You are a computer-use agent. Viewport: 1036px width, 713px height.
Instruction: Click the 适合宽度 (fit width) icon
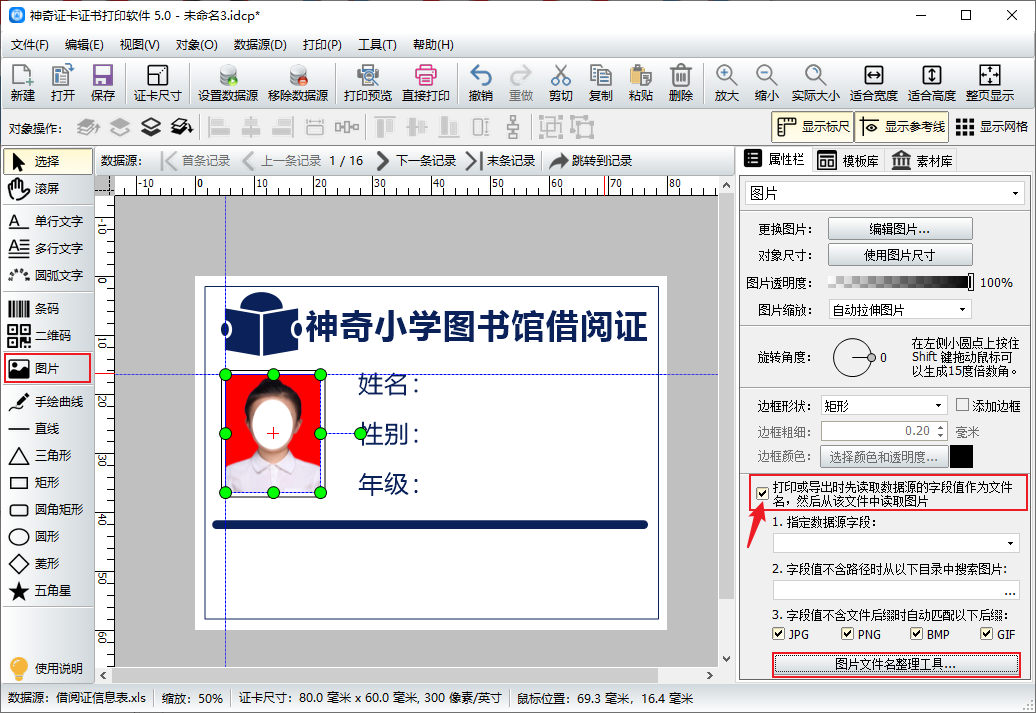pyautogui.click(x=873, y=82)
